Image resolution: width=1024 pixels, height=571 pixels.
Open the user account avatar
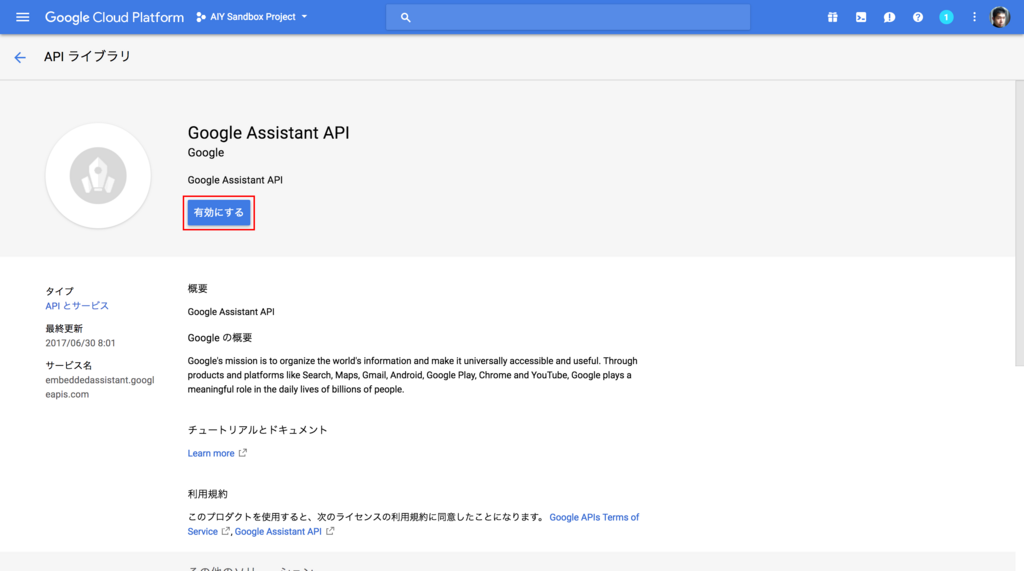(1000, 17)
